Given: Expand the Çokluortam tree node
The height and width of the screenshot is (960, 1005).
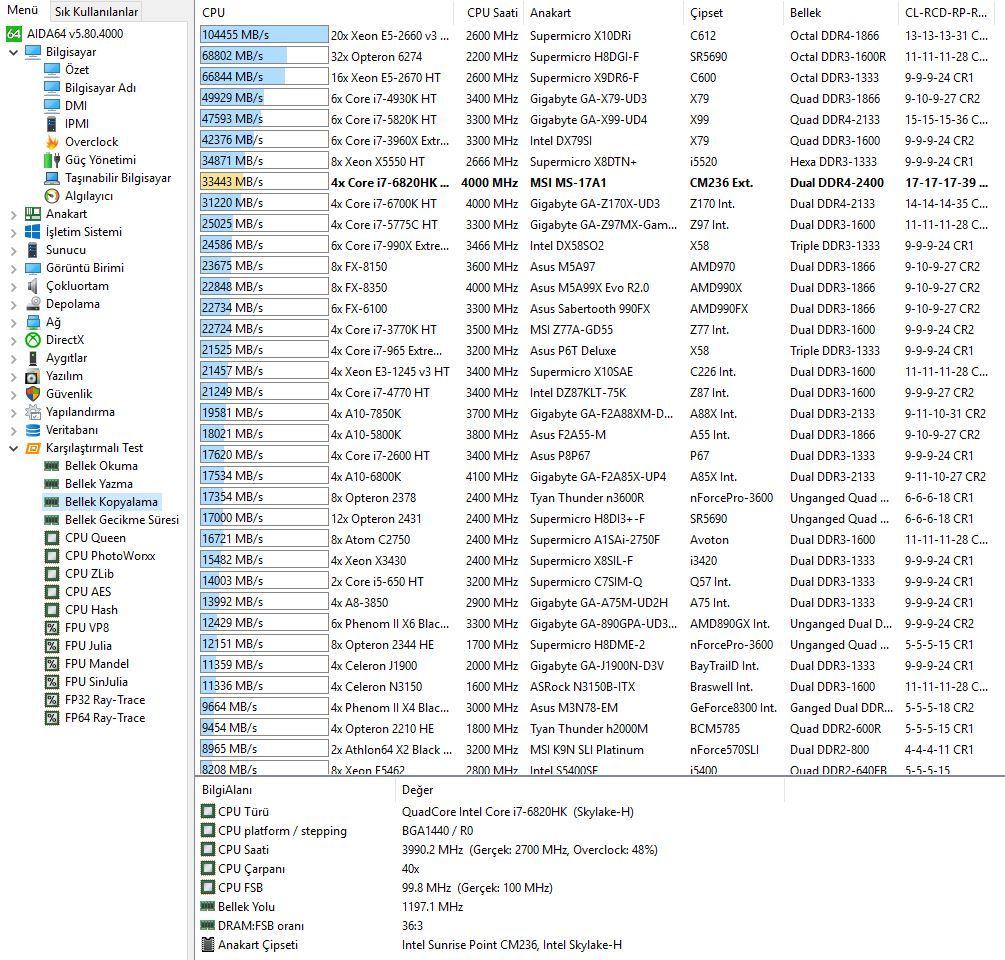Looking at the screenshot, I should [13, 286].
